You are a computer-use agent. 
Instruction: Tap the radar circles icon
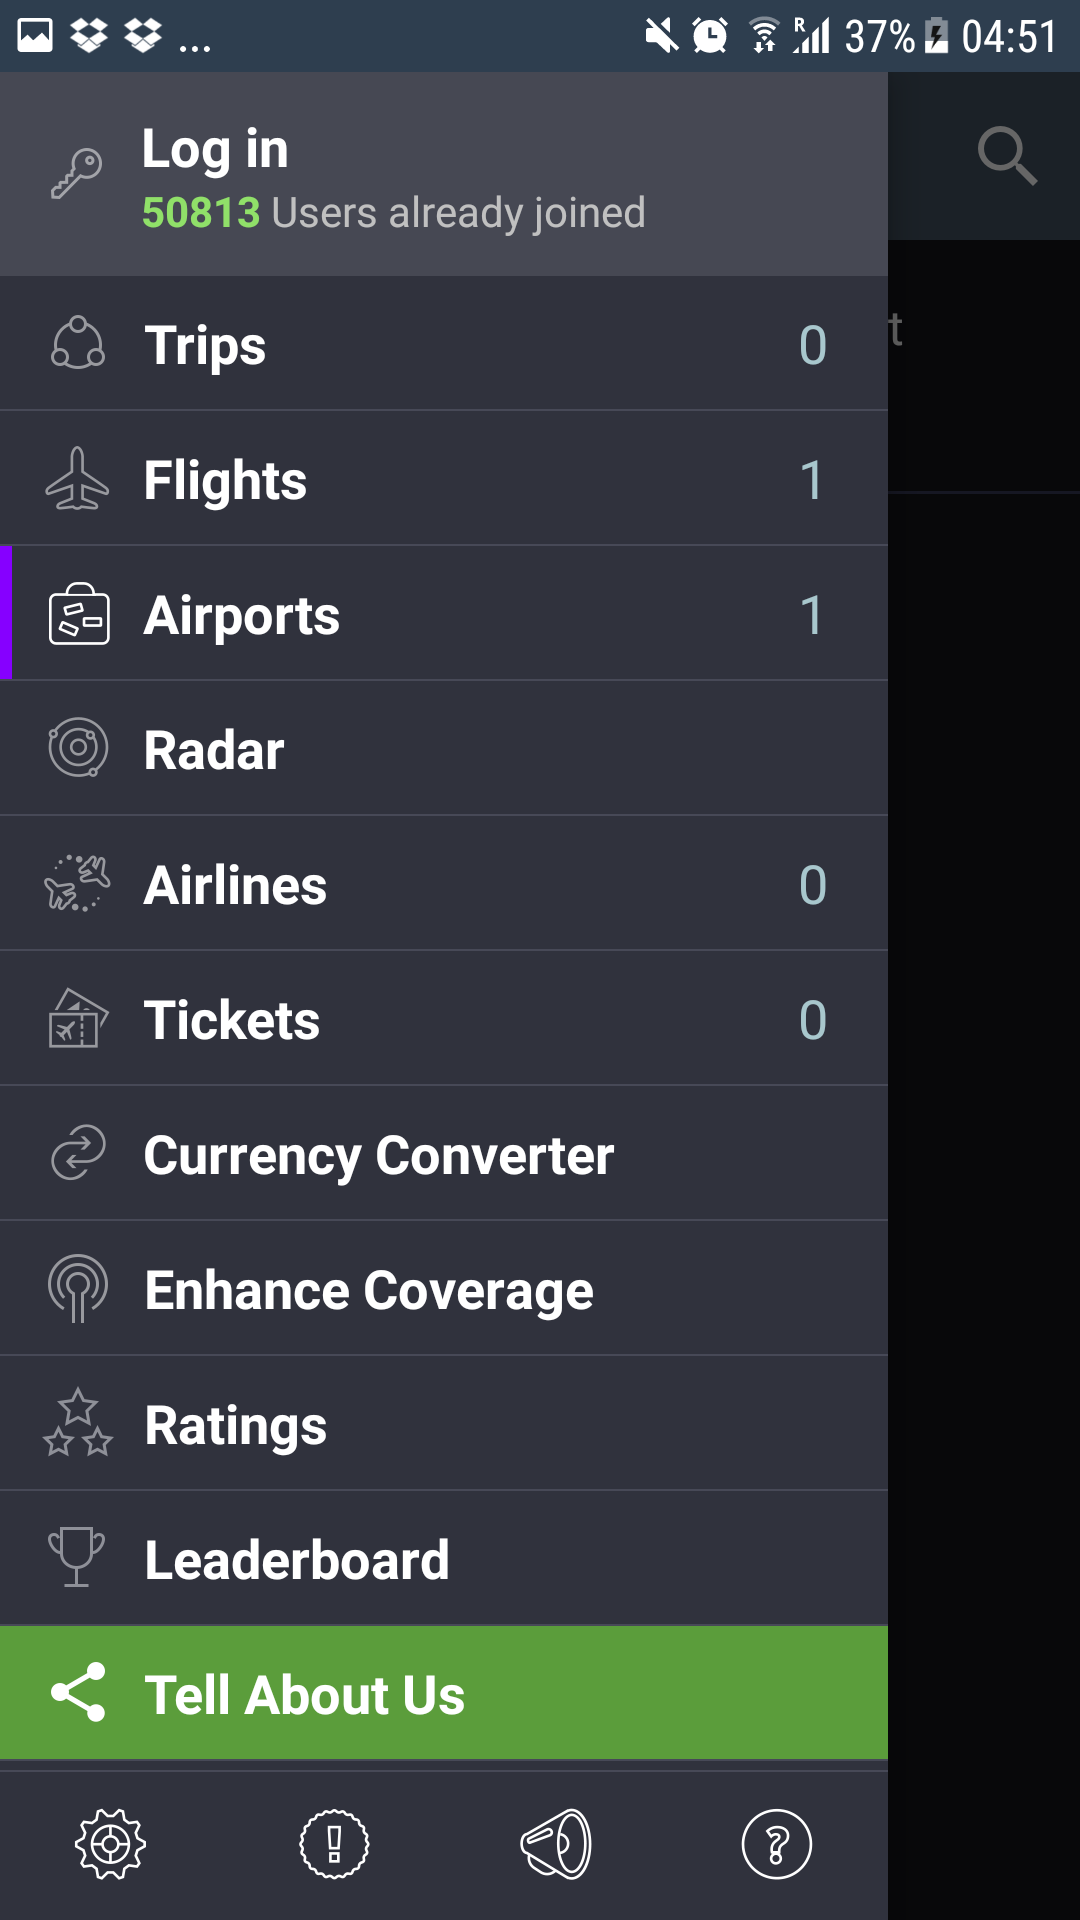(x=78, y=747)
